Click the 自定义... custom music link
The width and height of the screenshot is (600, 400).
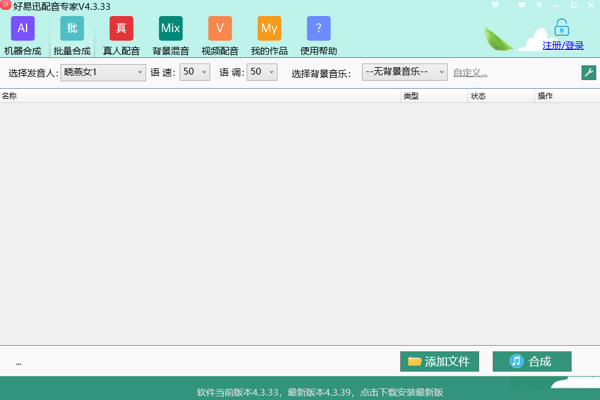(x=470, y=72)
